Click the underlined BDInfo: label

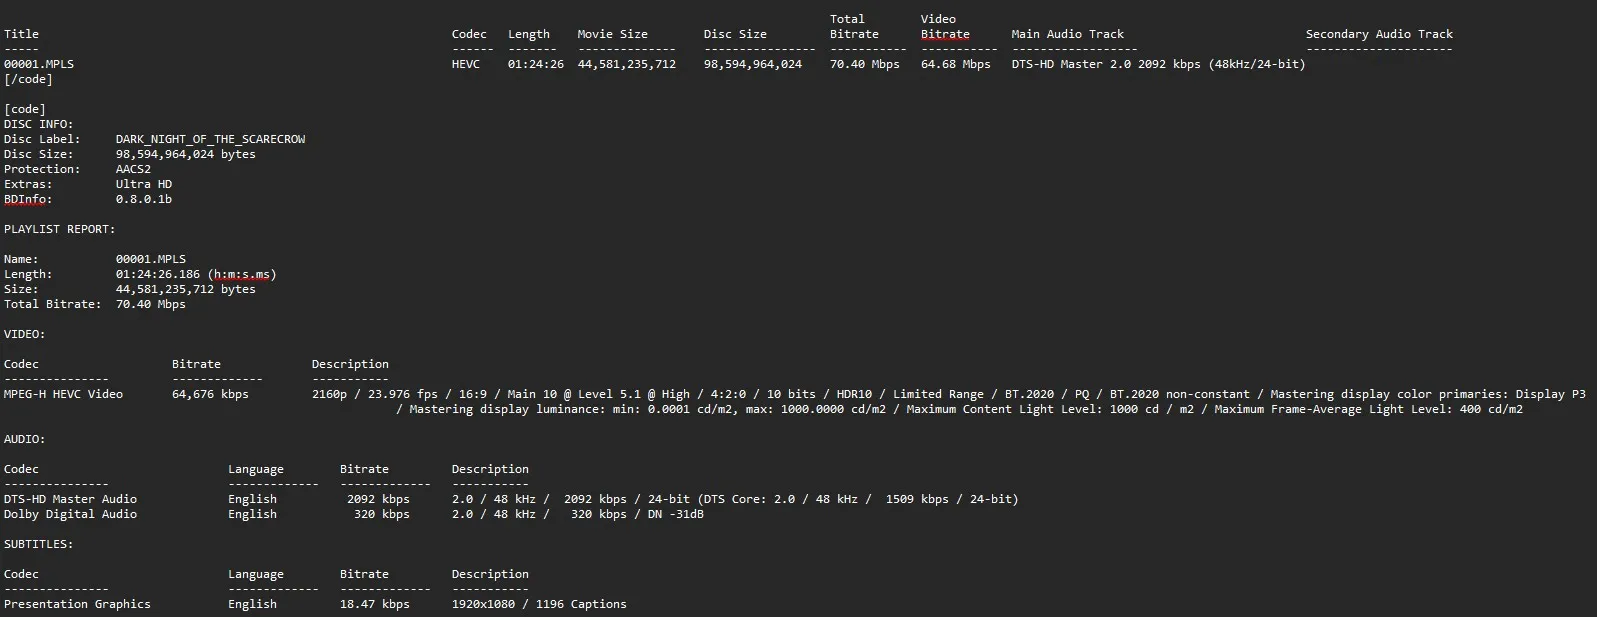point(28,199)
